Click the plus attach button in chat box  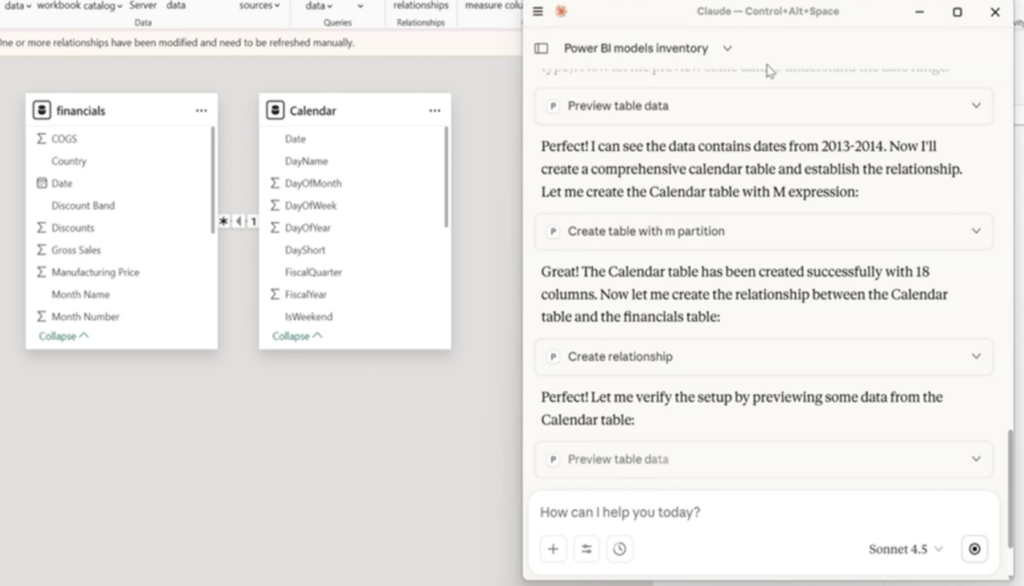pos(553,549)
